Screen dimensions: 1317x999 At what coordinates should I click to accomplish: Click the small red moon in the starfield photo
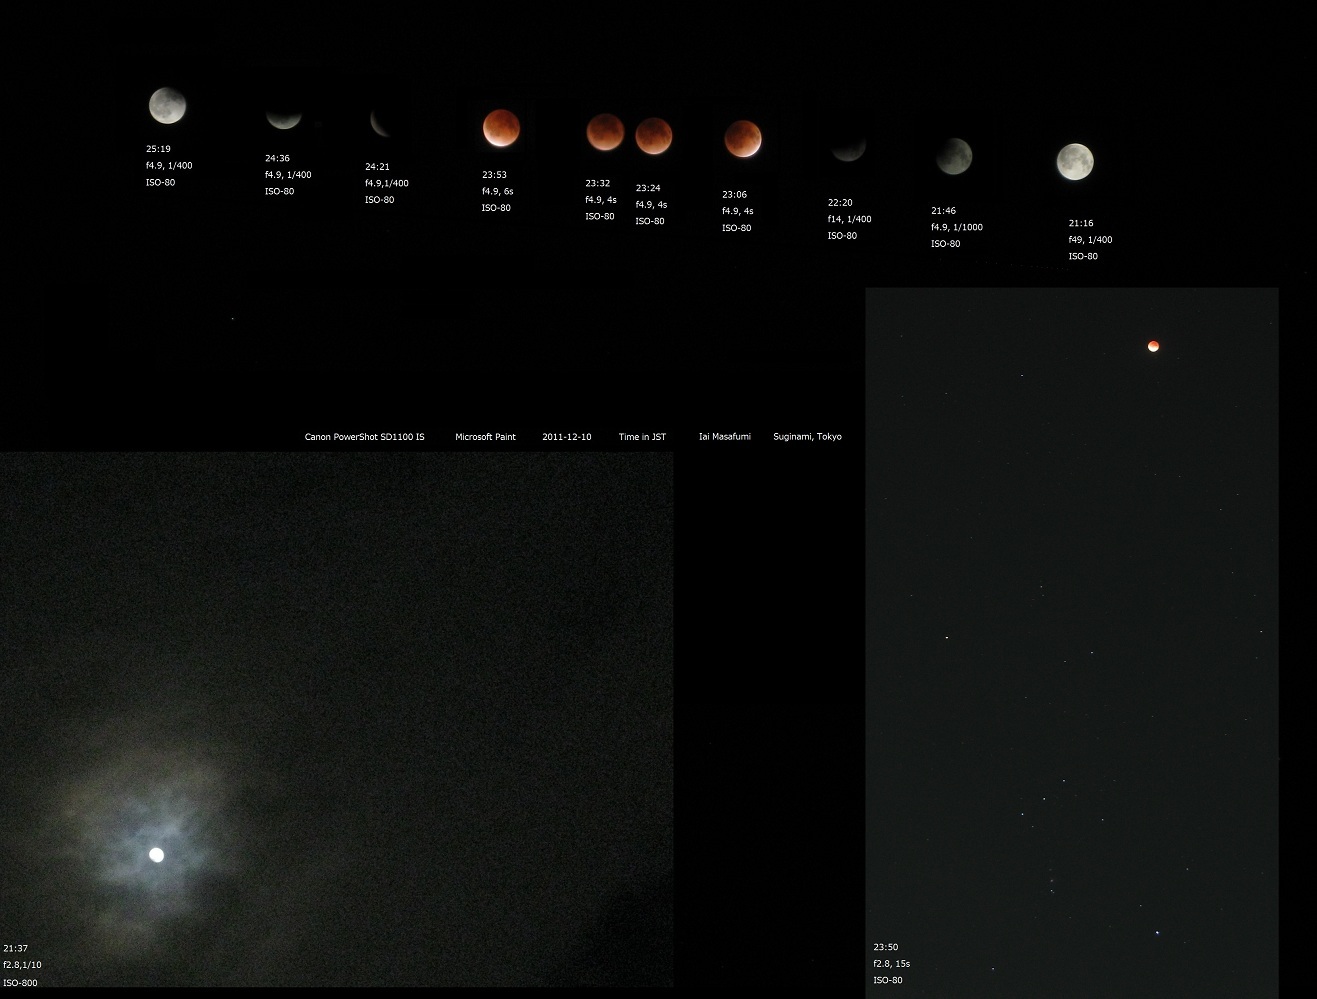coord(1153,346)
